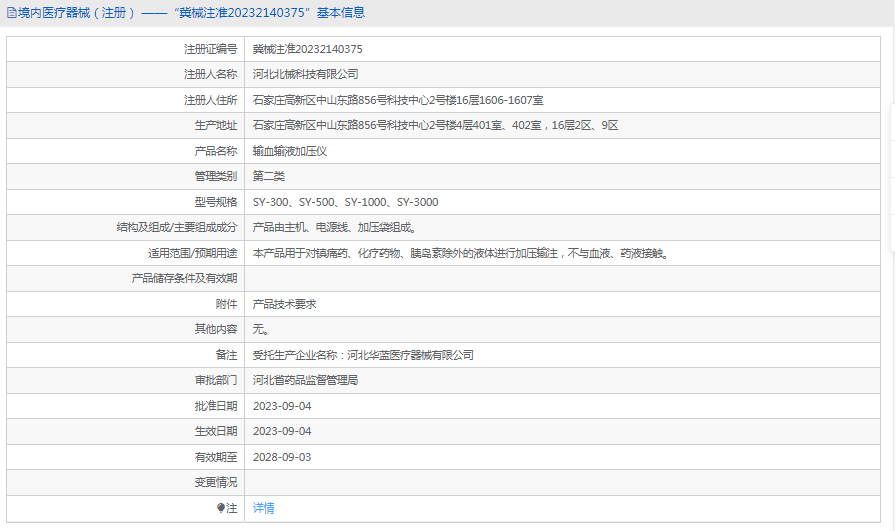Click the 生产地址 row label
This screenshot has width=895, height=531.
click(215, 126)
